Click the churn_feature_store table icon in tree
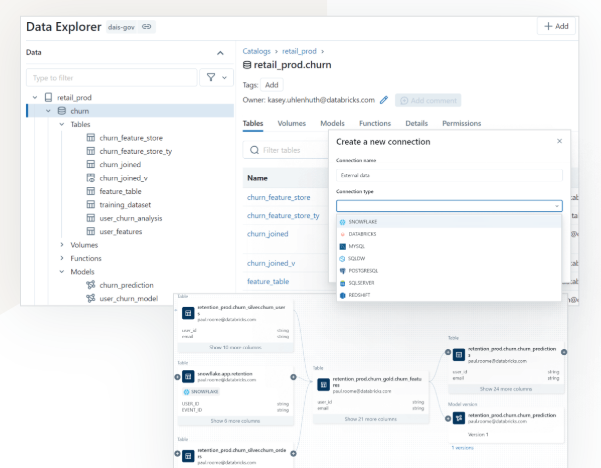 point(90,138)
